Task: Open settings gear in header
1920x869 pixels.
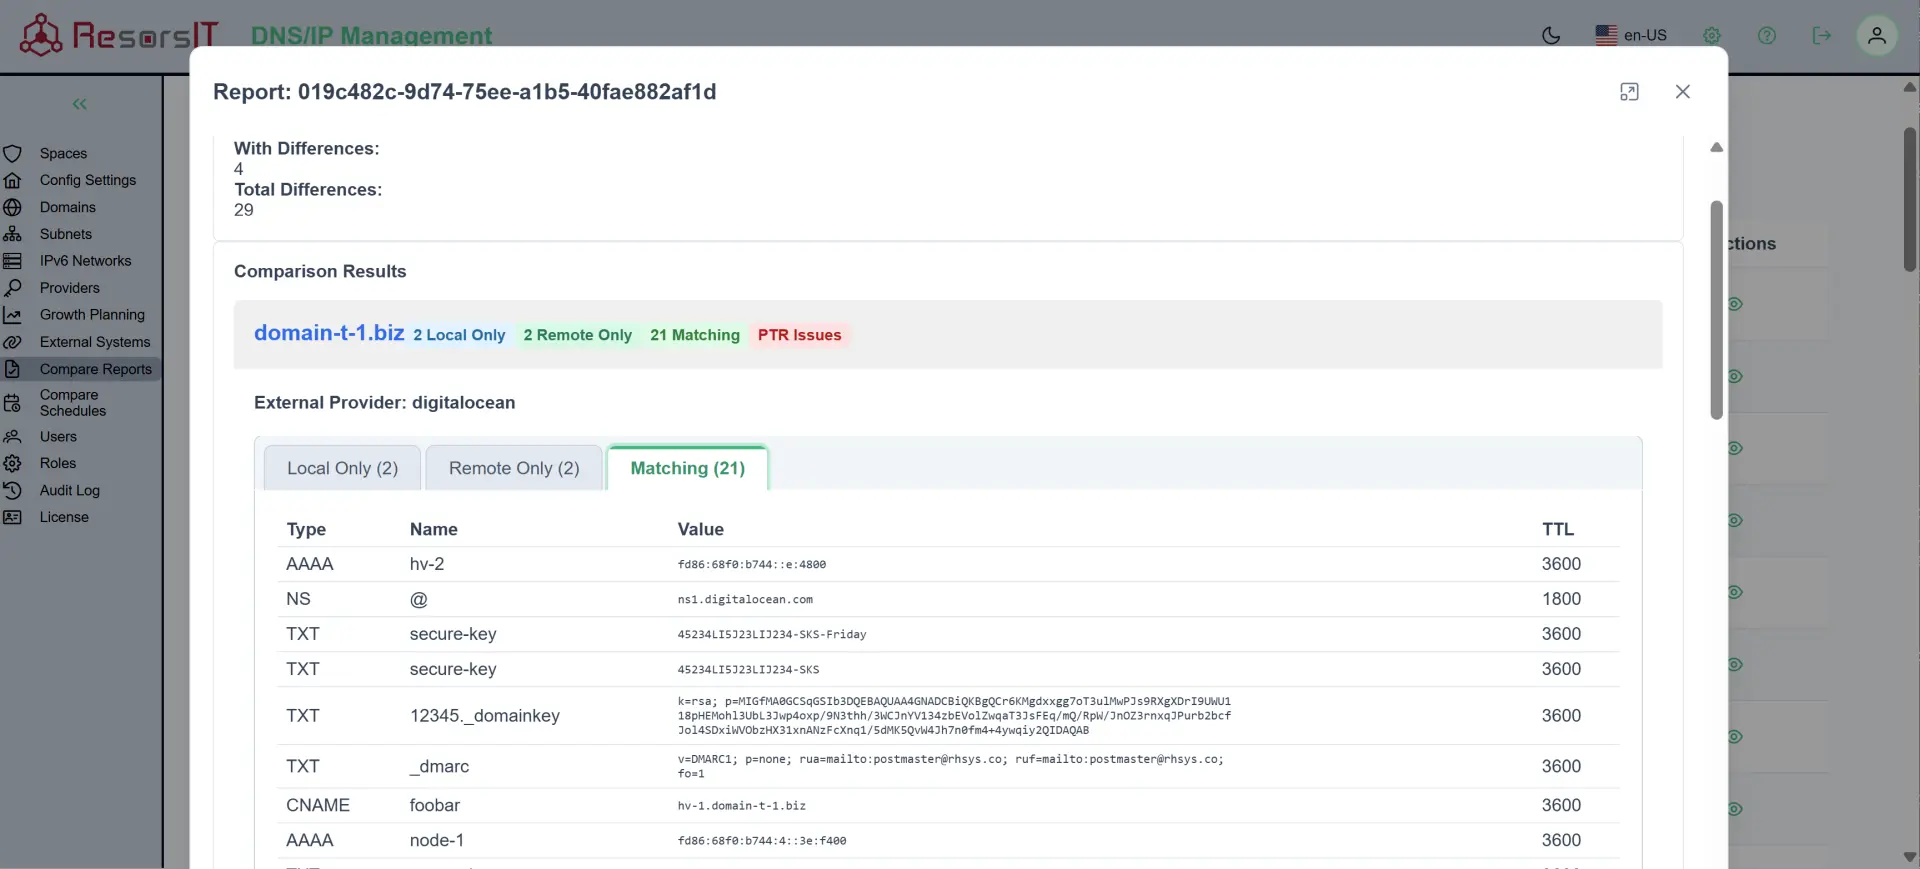Action: tap(1712, 35)
